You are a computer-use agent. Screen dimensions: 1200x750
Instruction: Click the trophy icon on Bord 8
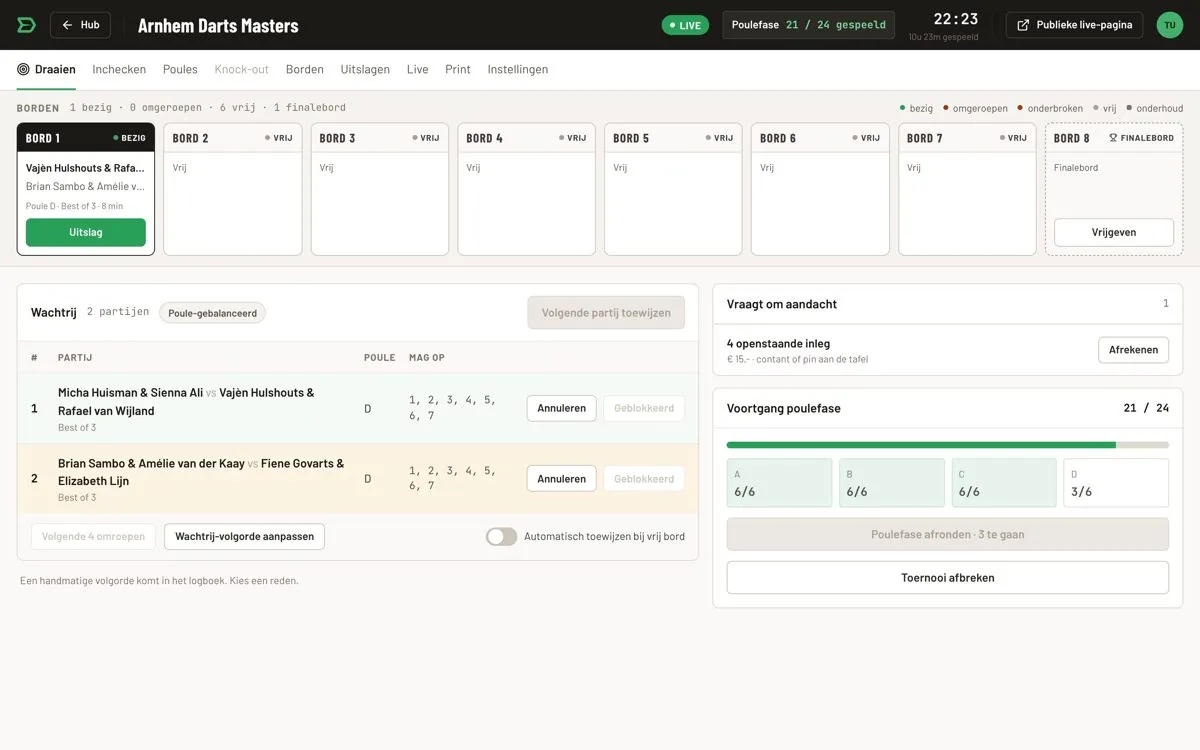(x=1113, y=138)
